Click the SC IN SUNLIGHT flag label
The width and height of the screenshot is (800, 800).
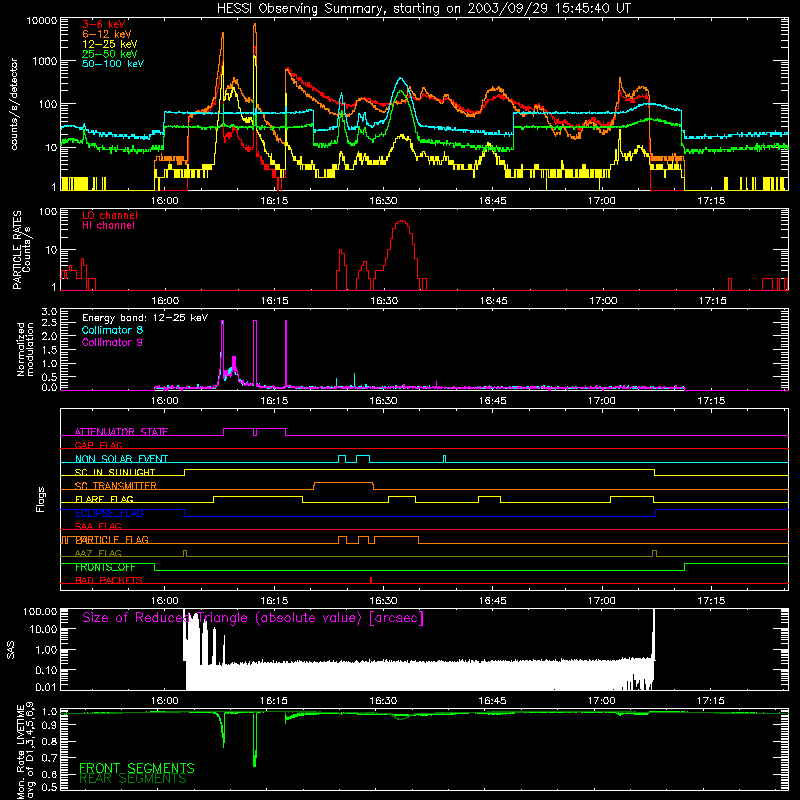click(x=115, y=472)
